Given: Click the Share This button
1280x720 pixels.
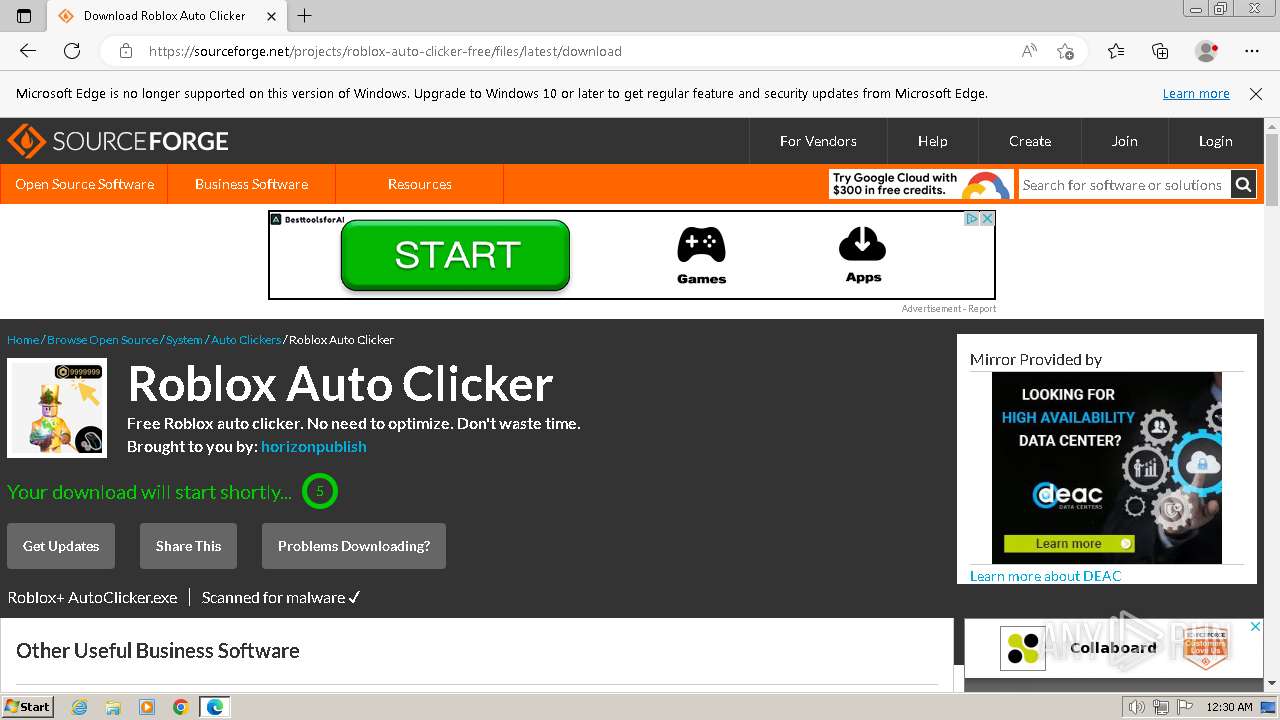Looking at the screenshot, I should pos(188,546).
